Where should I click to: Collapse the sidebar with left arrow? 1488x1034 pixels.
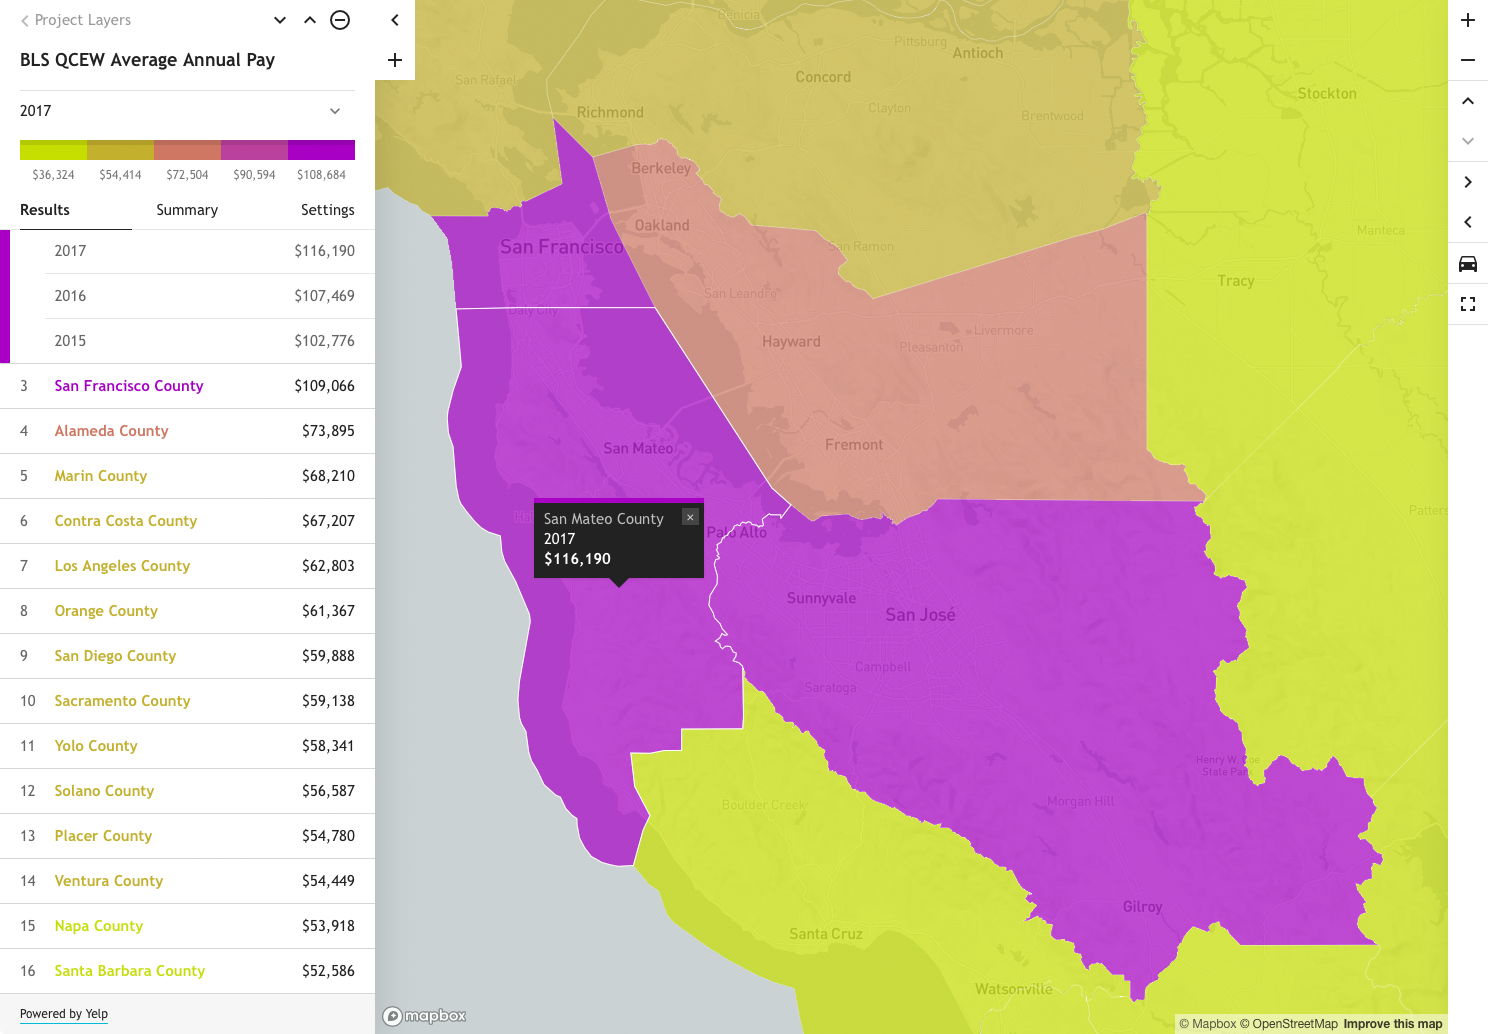coord(395,20)
